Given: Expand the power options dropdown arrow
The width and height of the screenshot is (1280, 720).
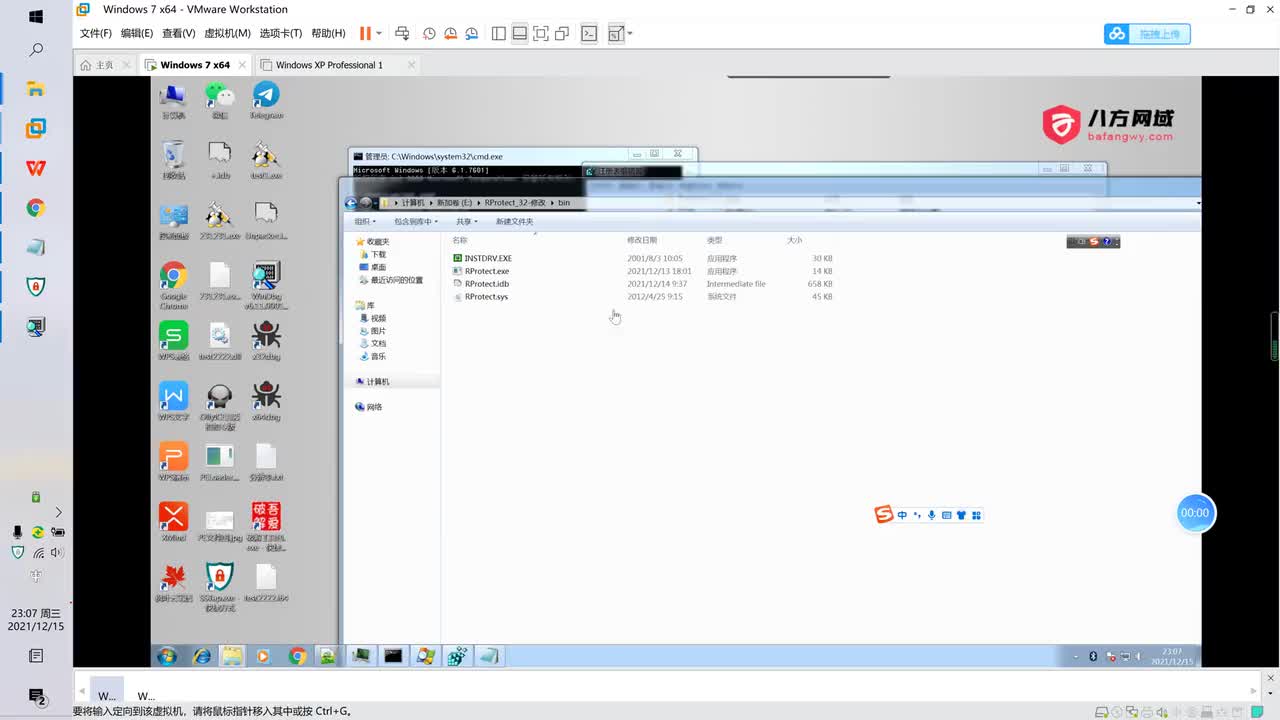Looking at the screenshot, I should 377,33.
